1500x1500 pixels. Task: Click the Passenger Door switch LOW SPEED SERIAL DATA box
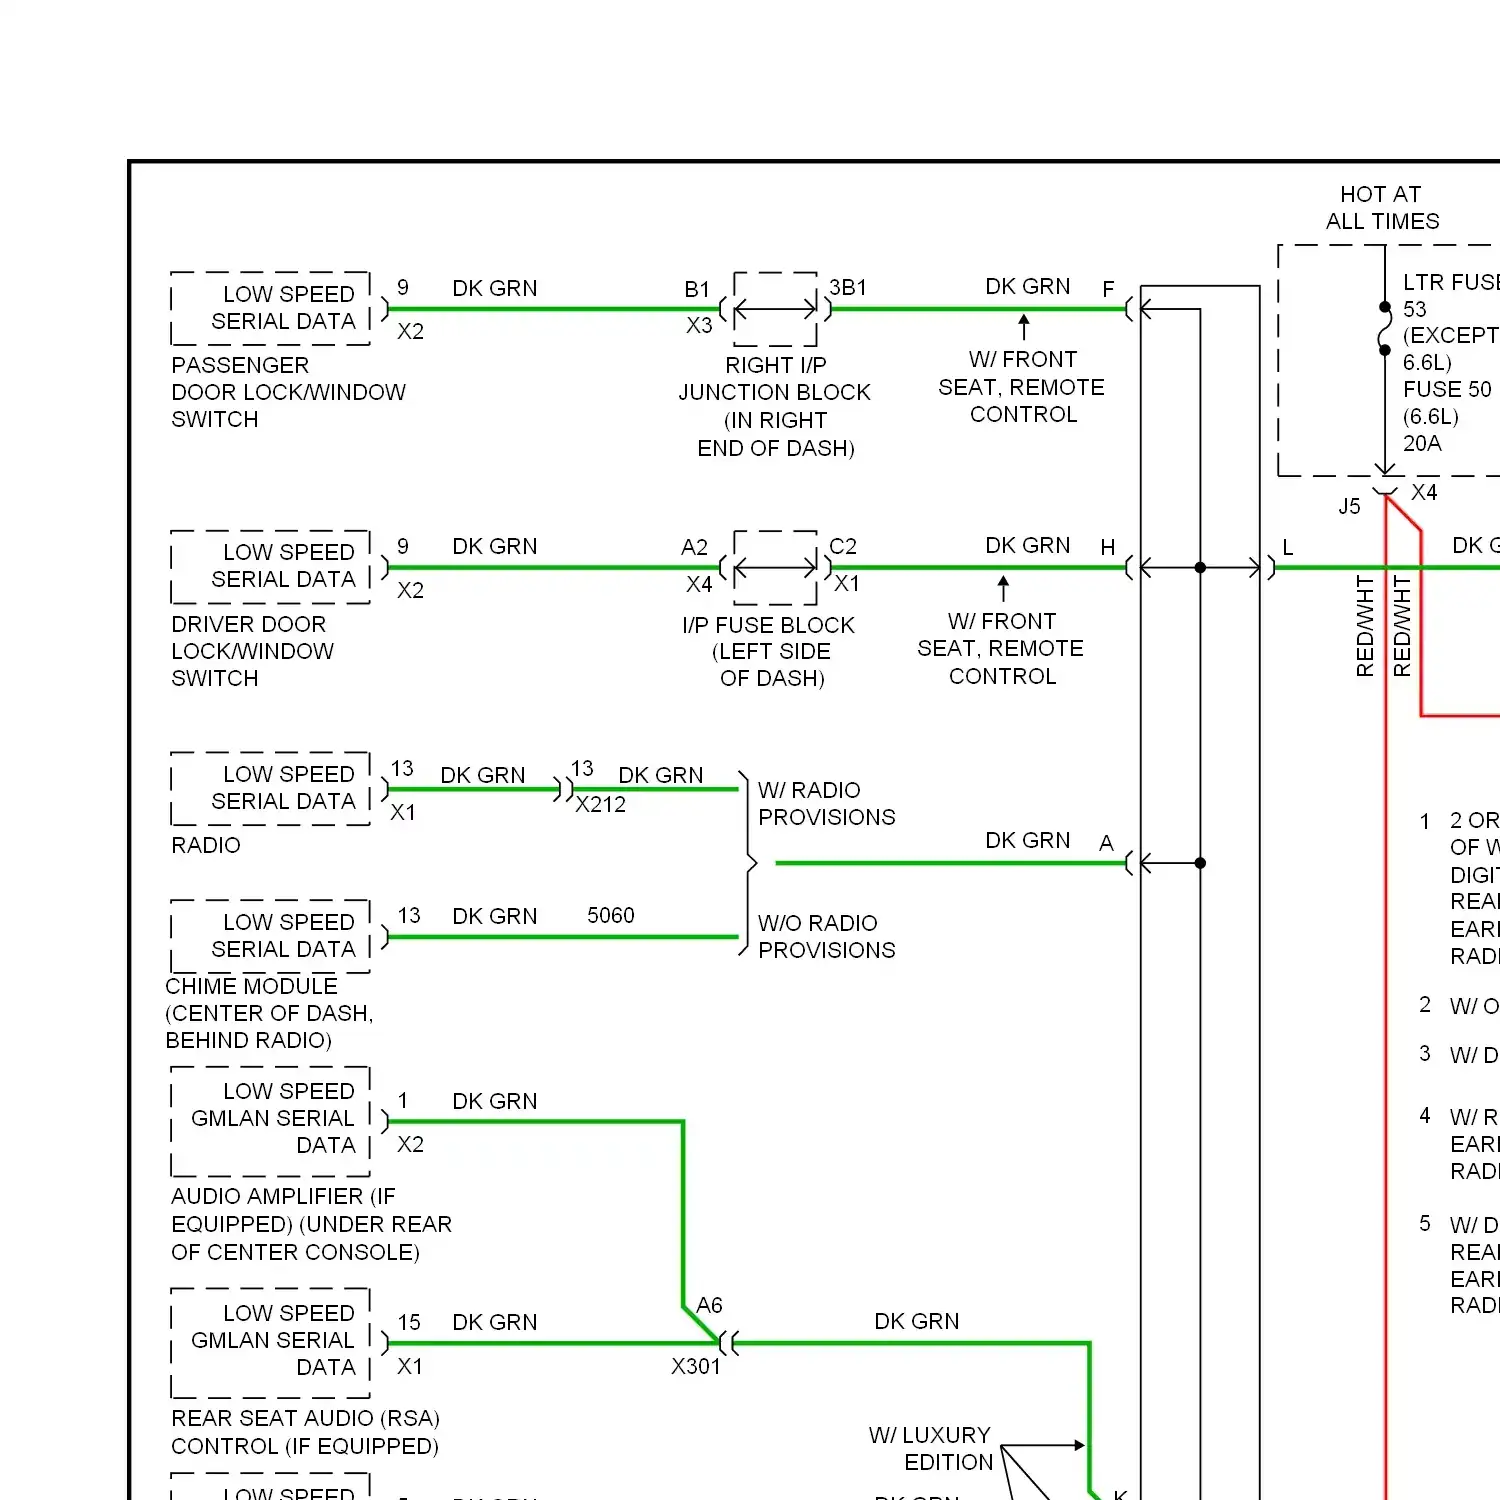(271, 308)
